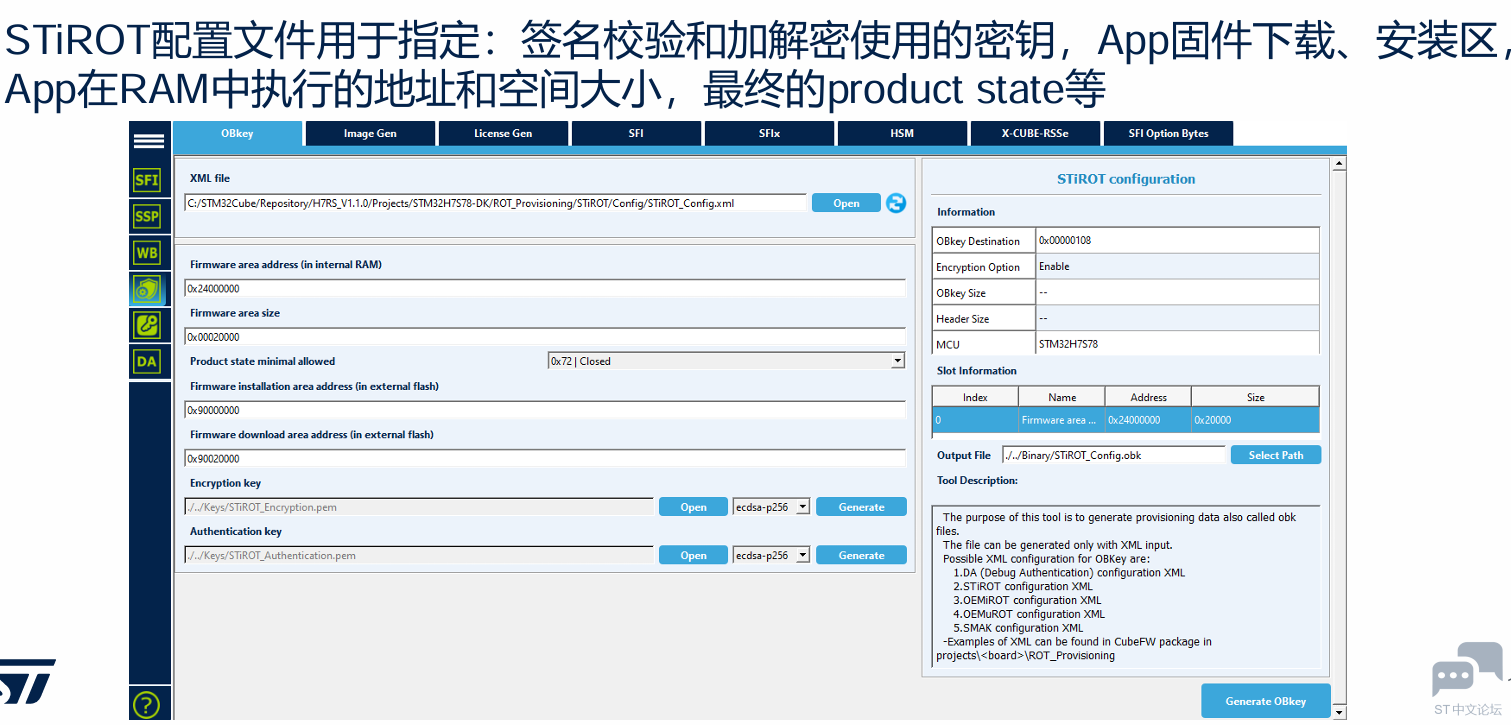Switch to the X-CUBE-RSSe tab

pos(1035,134)
